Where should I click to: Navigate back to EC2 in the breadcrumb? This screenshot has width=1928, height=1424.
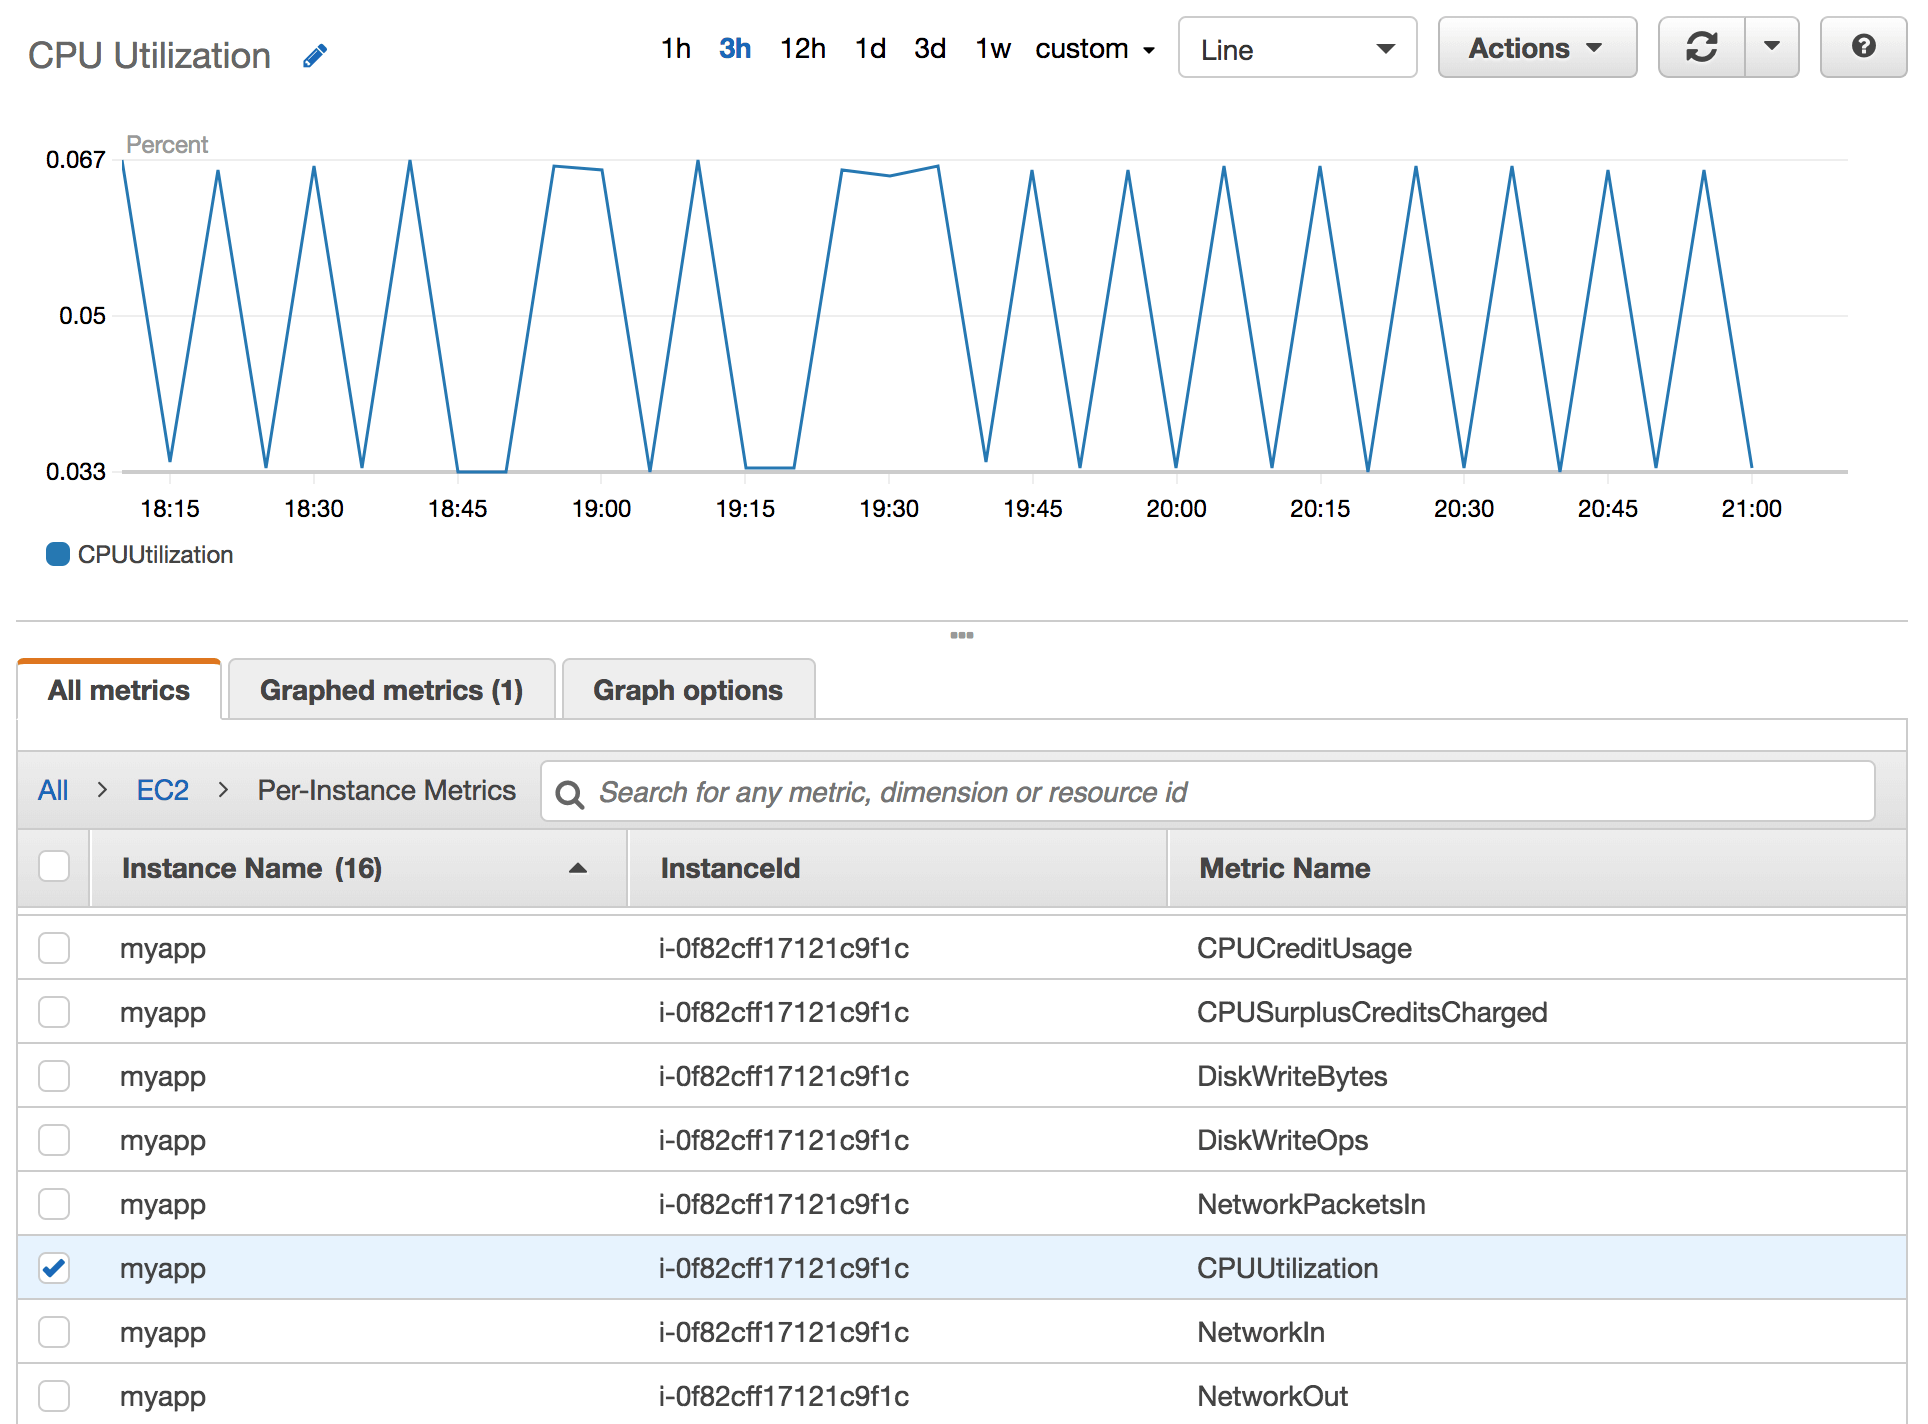click(162, 790)
